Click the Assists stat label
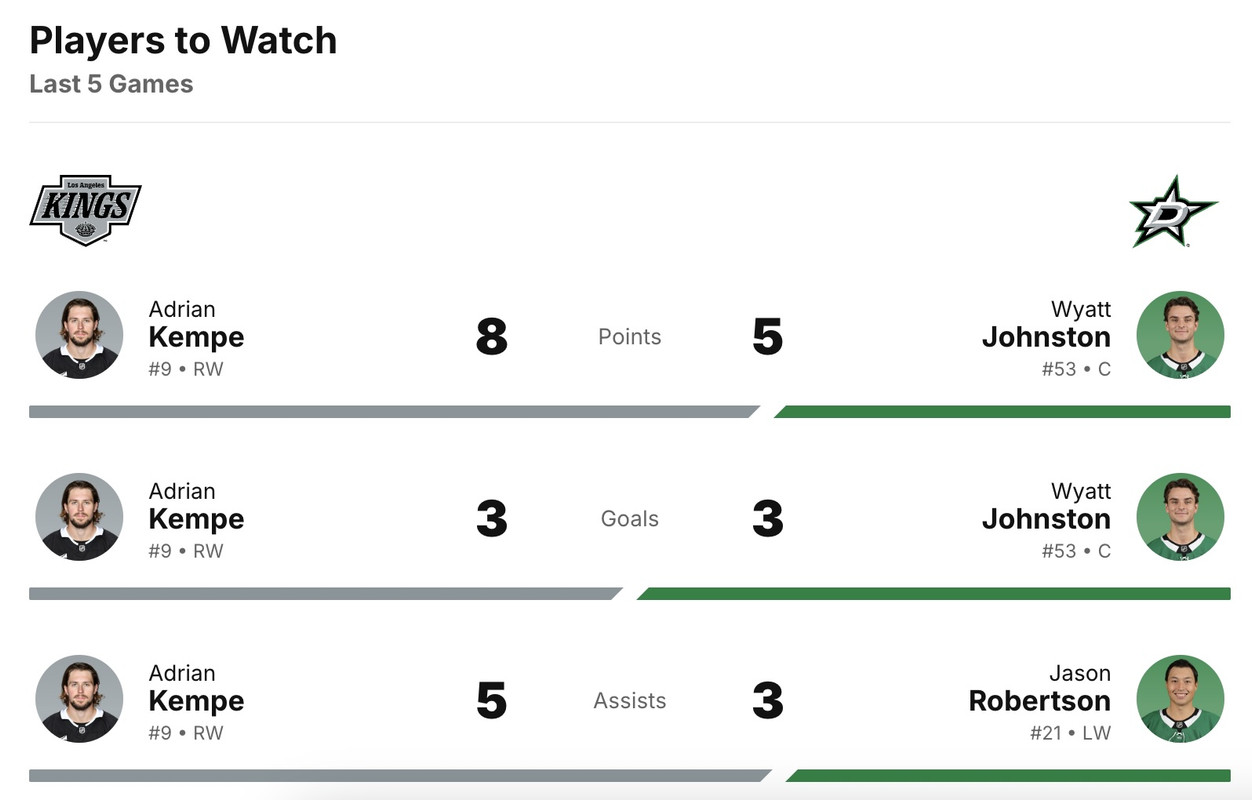1252x800 pixels. (629, 701)
